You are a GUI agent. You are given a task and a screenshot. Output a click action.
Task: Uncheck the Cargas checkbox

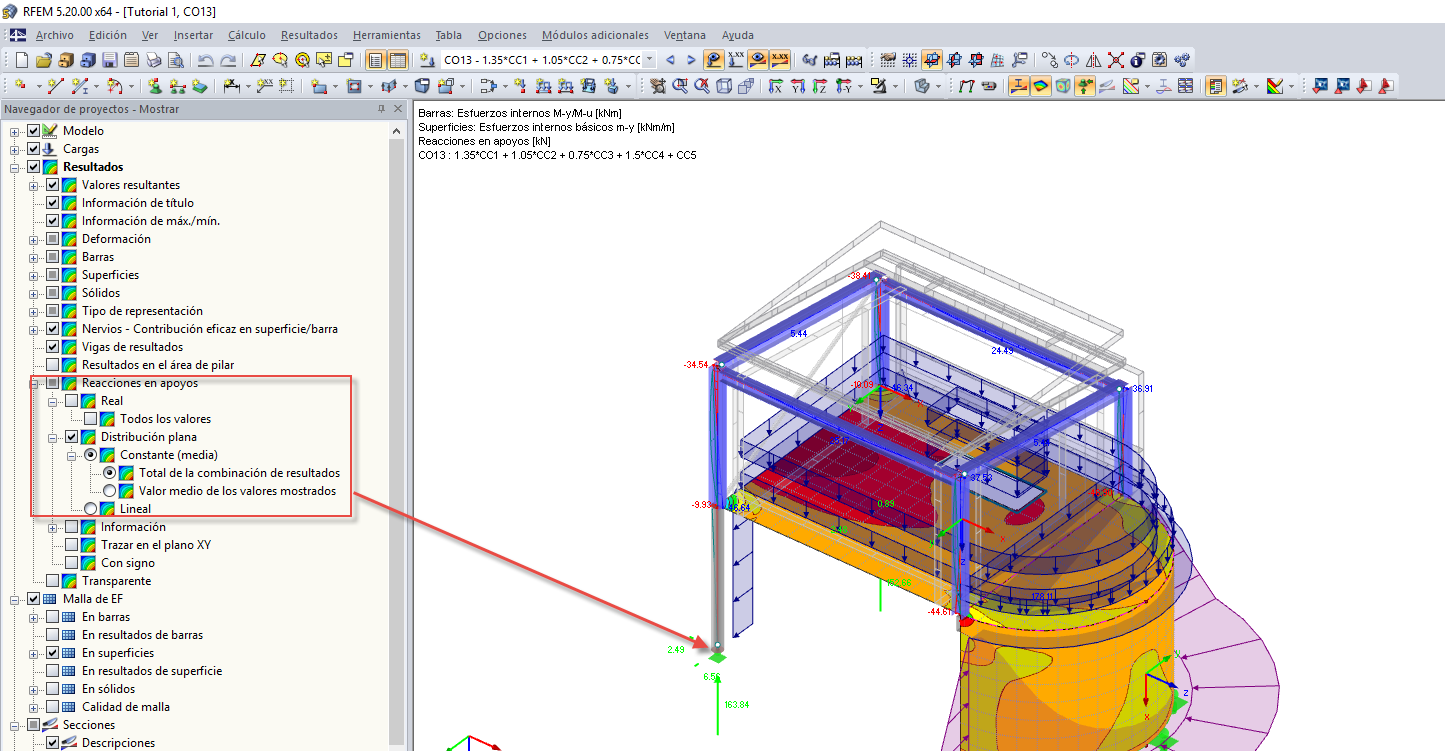34,149
